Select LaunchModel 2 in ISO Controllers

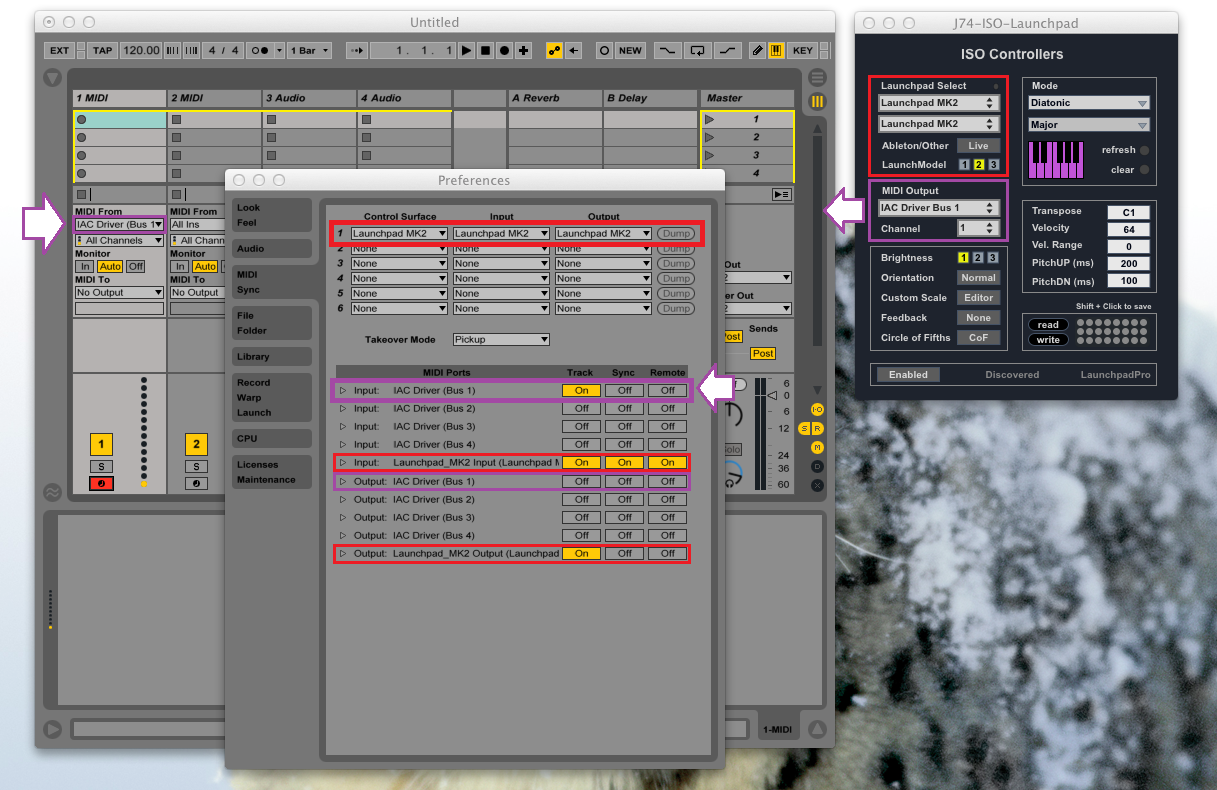coord(979,165)
